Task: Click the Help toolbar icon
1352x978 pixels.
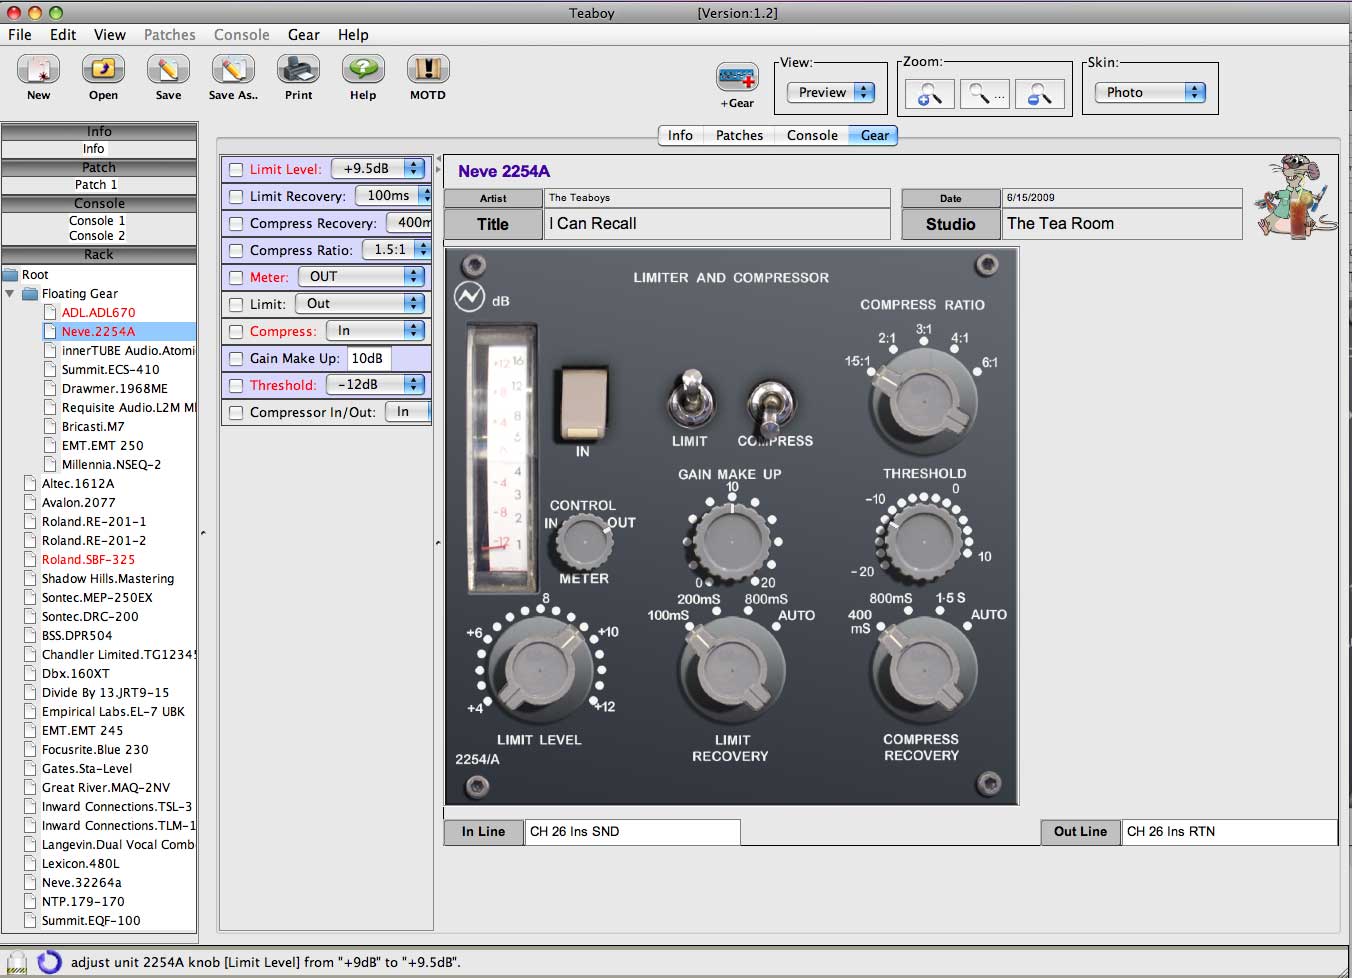Action: coord(363,69)
